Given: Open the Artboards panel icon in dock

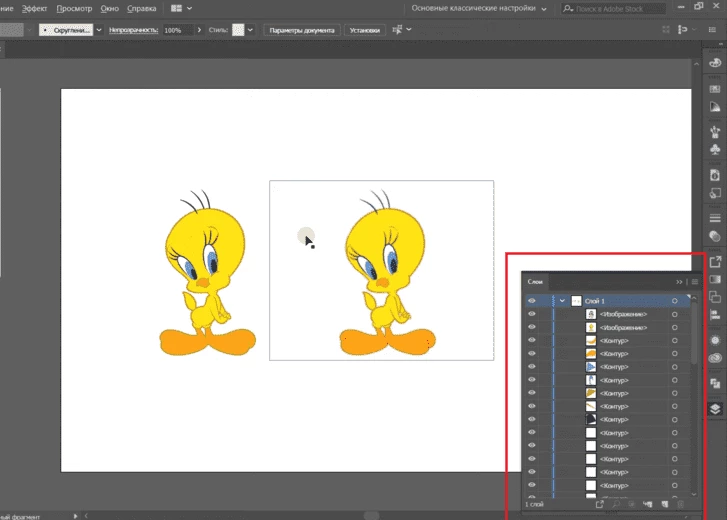Looking at the screenshot, I should click(715, 383).
